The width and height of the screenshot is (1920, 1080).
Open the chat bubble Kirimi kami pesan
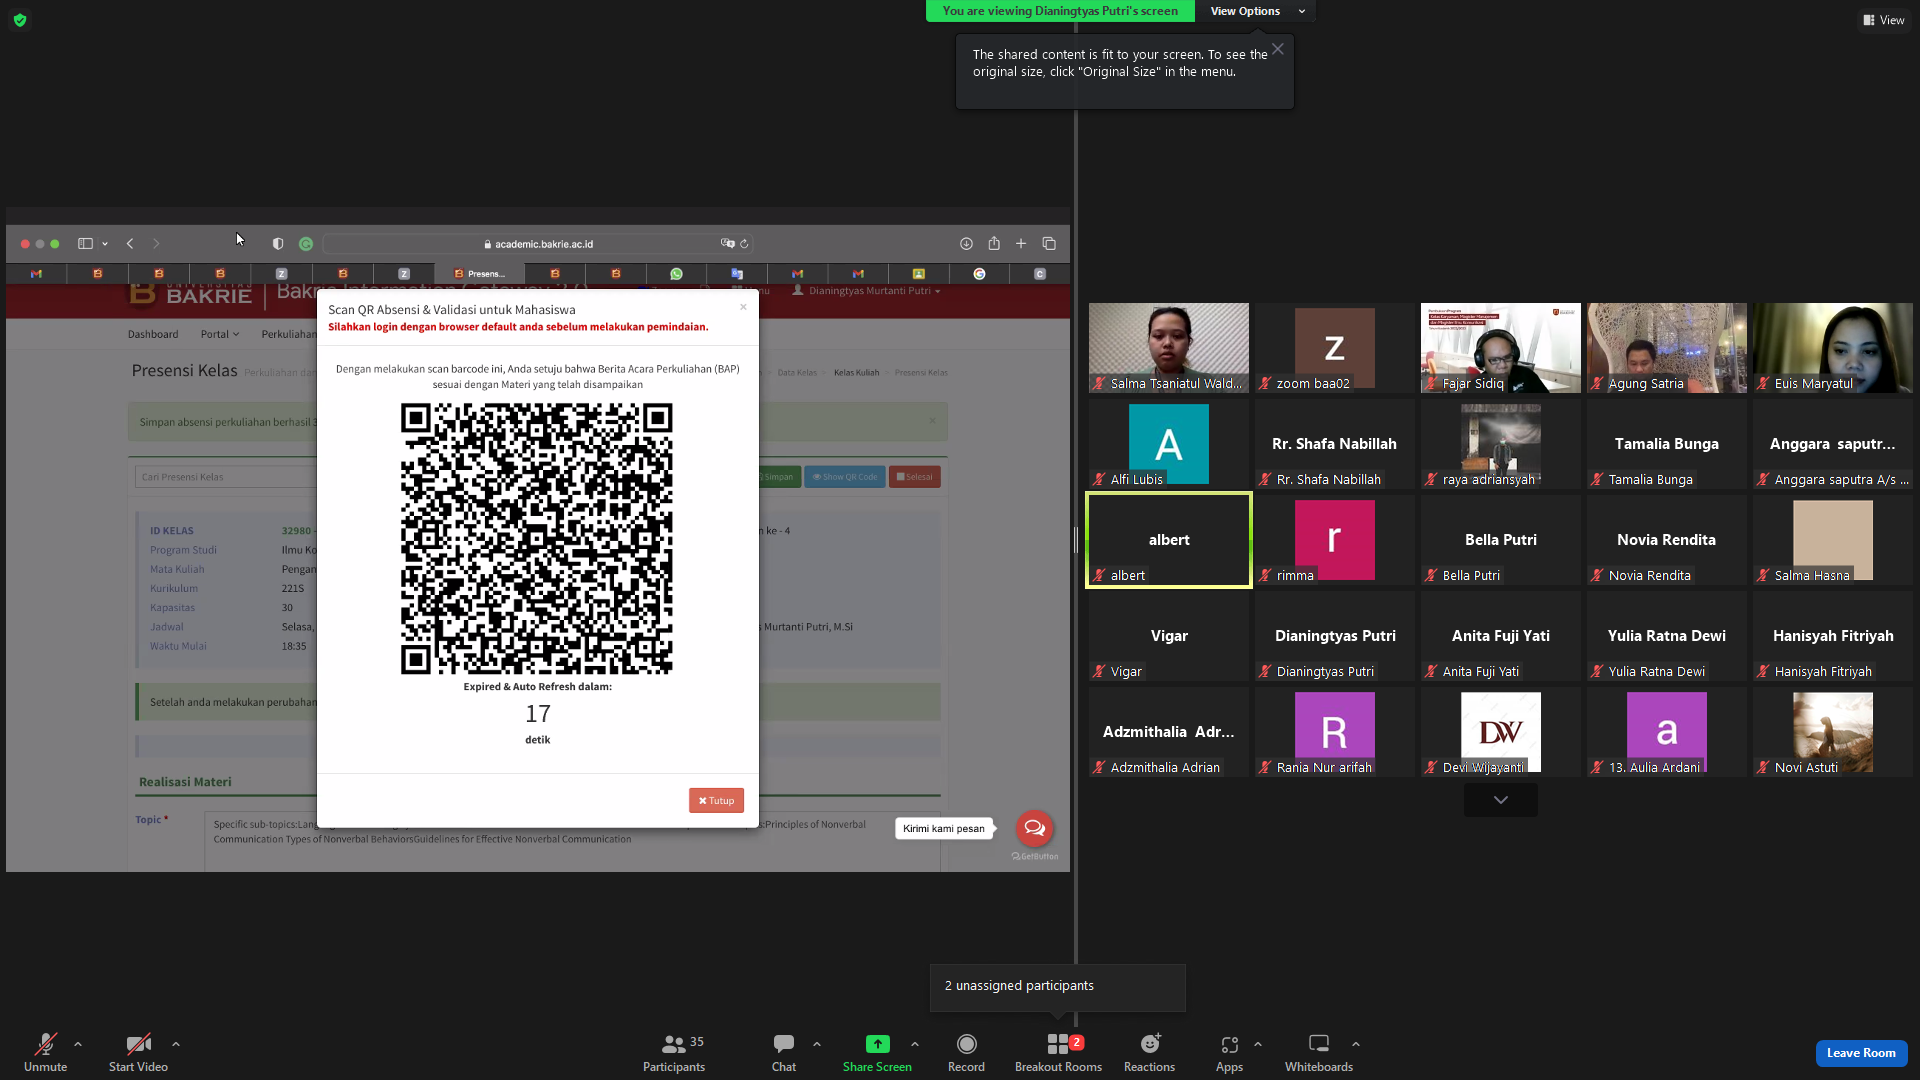click(x=1034, y=828)
